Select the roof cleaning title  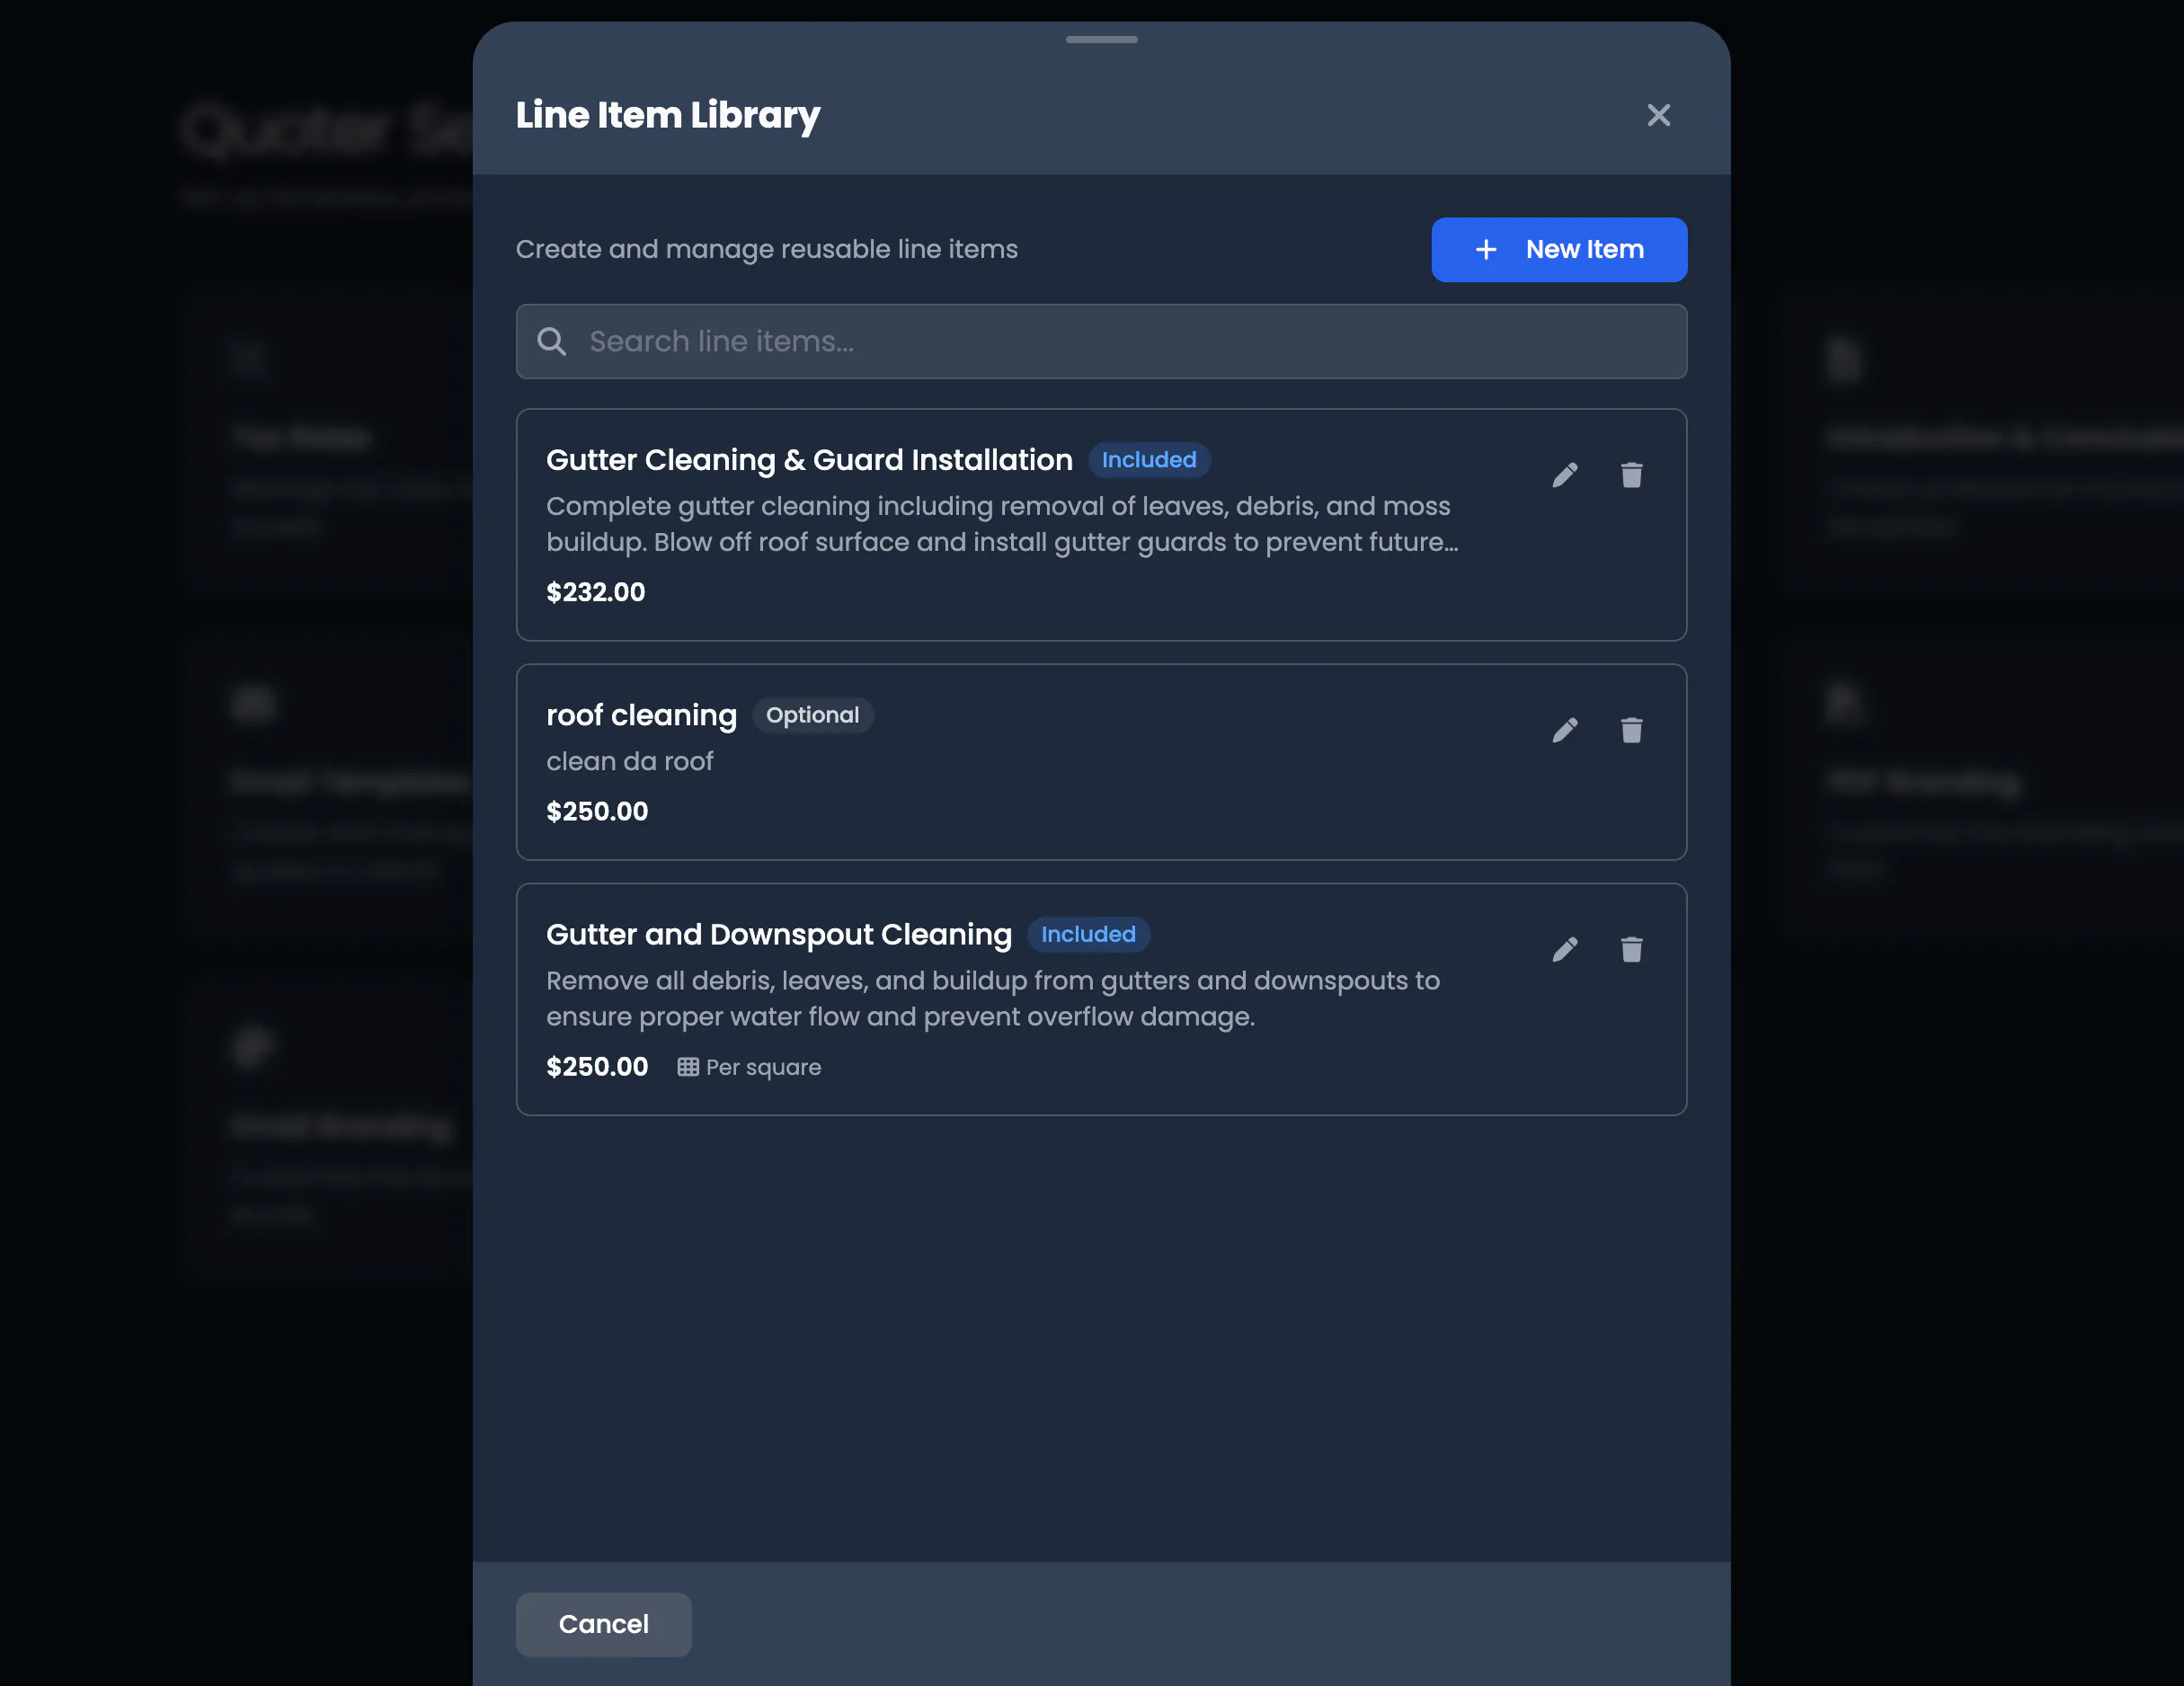tap(641, 715)
